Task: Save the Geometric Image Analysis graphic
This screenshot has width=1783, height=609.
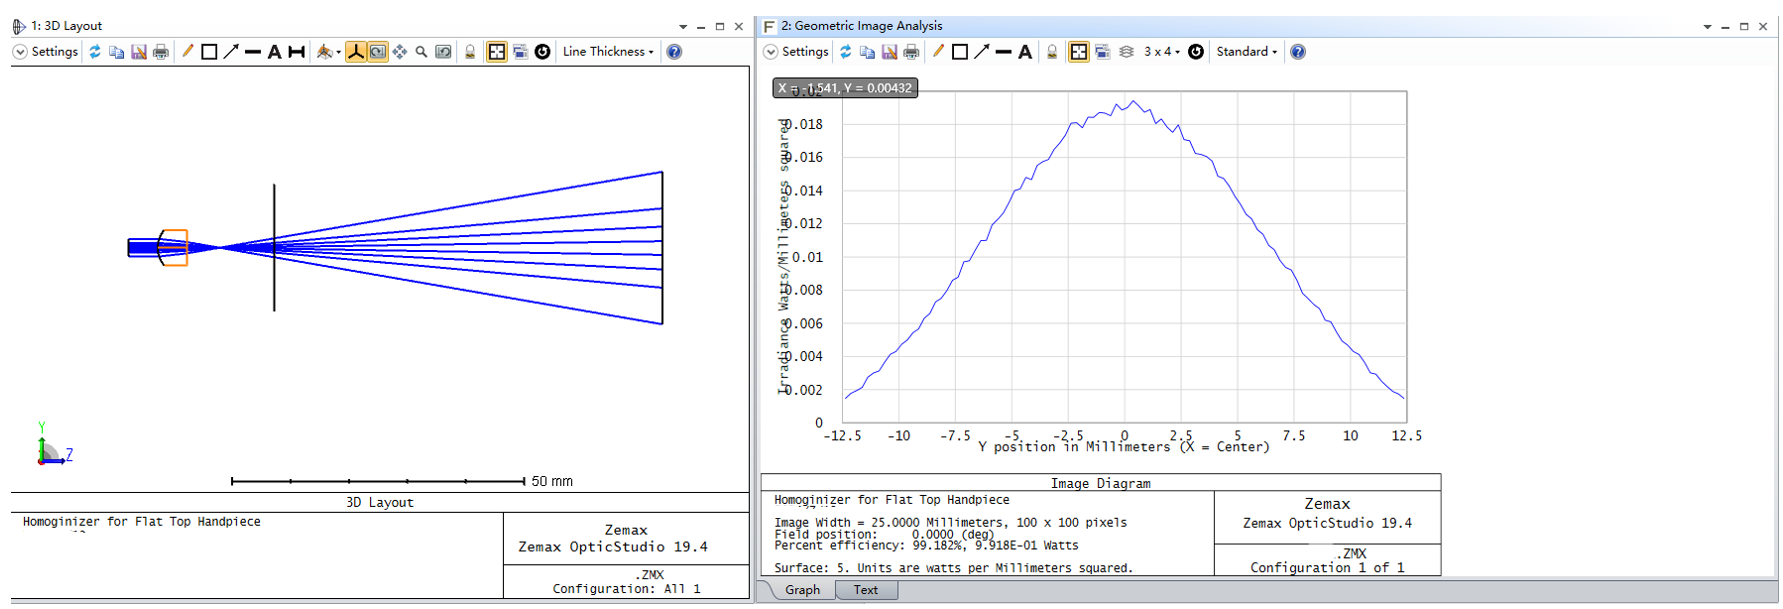Action: coord(889,52)
